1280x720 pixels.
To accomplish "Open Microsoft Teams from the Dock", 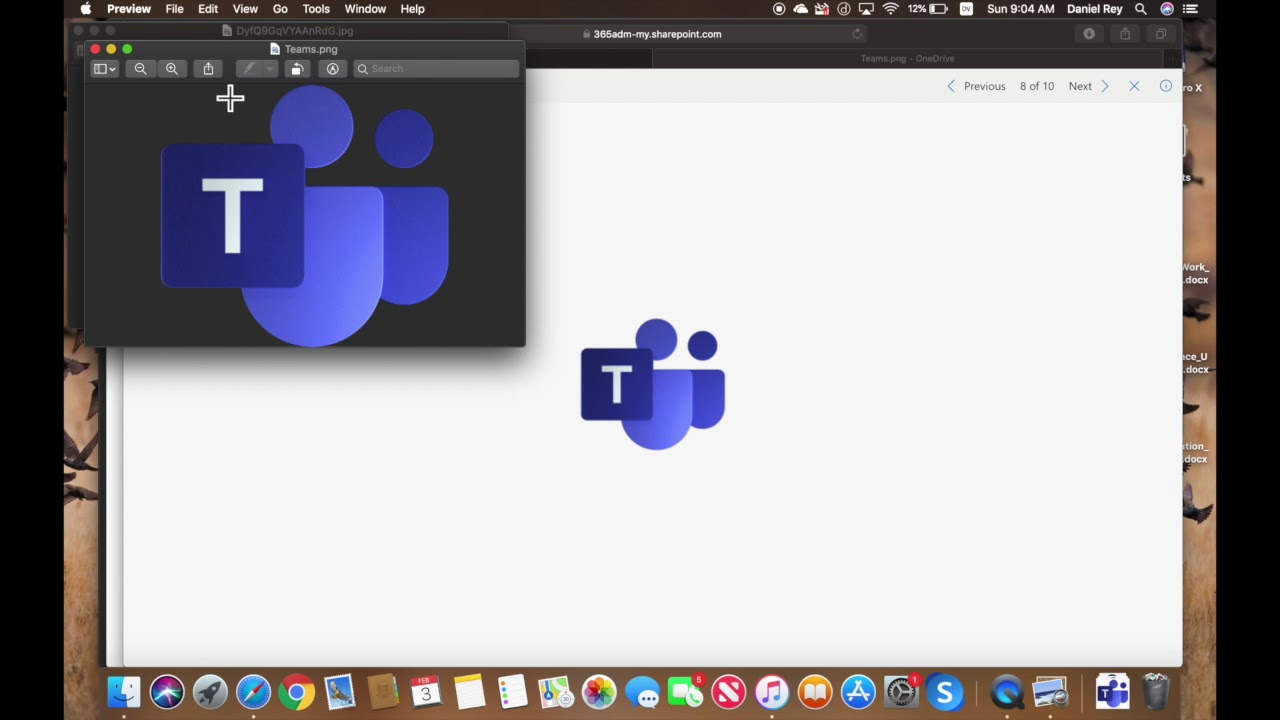I will coord(1112,691).
